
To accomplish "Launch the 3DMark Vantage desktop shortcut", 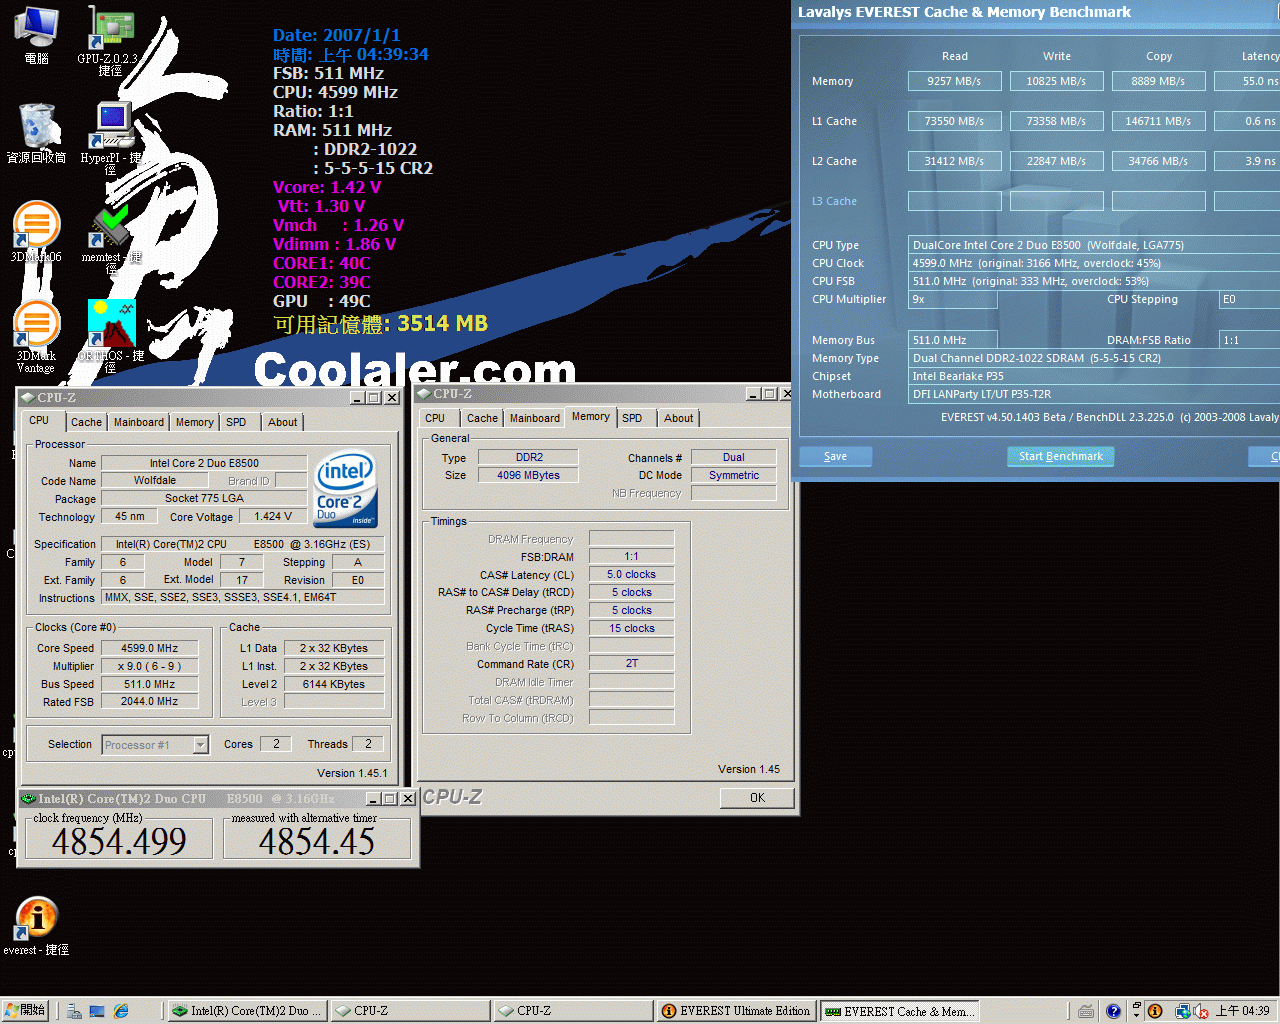I will click(37, 337).
